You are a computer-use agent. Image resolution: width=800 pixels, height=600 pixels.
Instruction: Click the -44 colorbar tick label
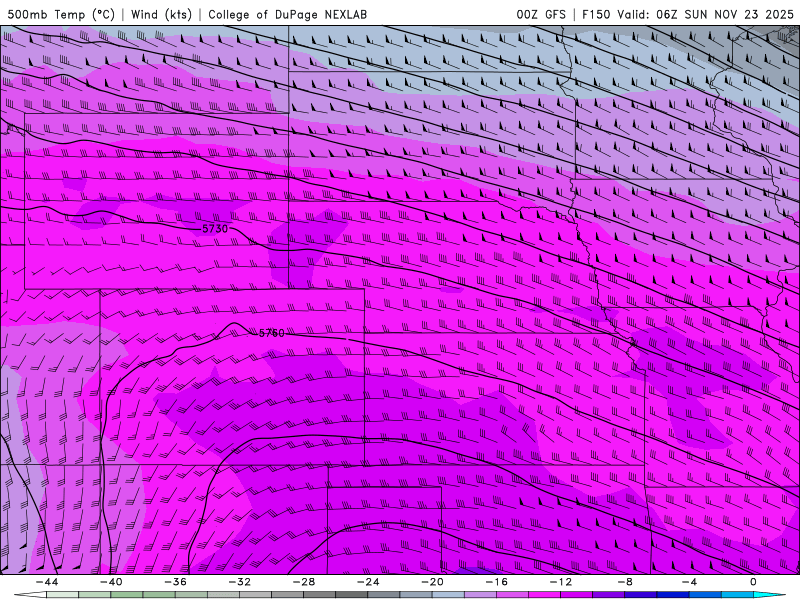click(46, 582)
